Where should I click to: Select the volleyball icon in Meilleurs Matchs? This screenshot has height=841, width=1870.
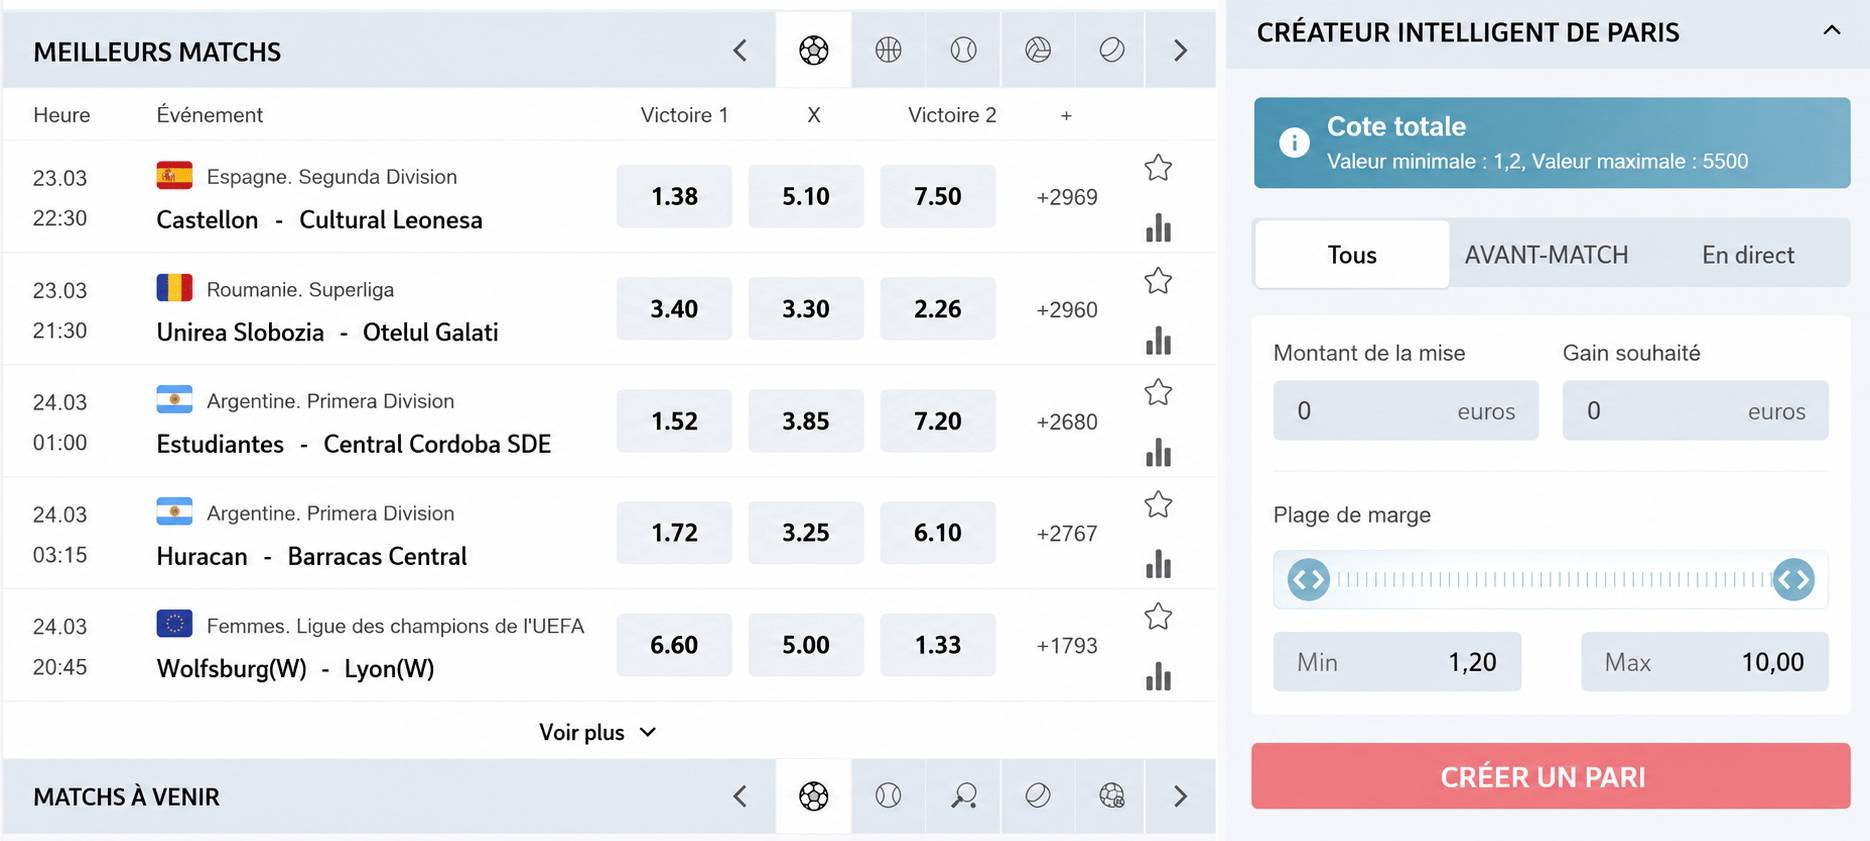pos(1038,50)
